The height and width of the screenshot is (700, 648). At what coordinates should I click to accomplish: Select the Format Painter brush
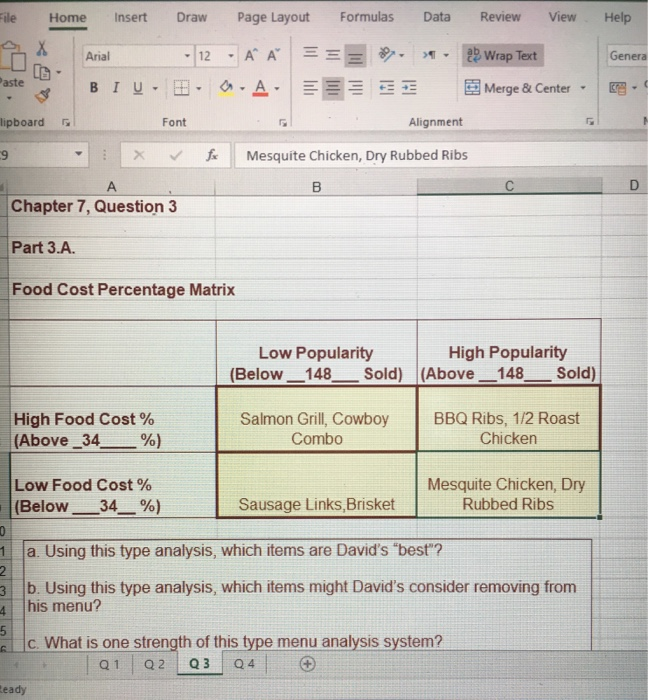point(42,95)
